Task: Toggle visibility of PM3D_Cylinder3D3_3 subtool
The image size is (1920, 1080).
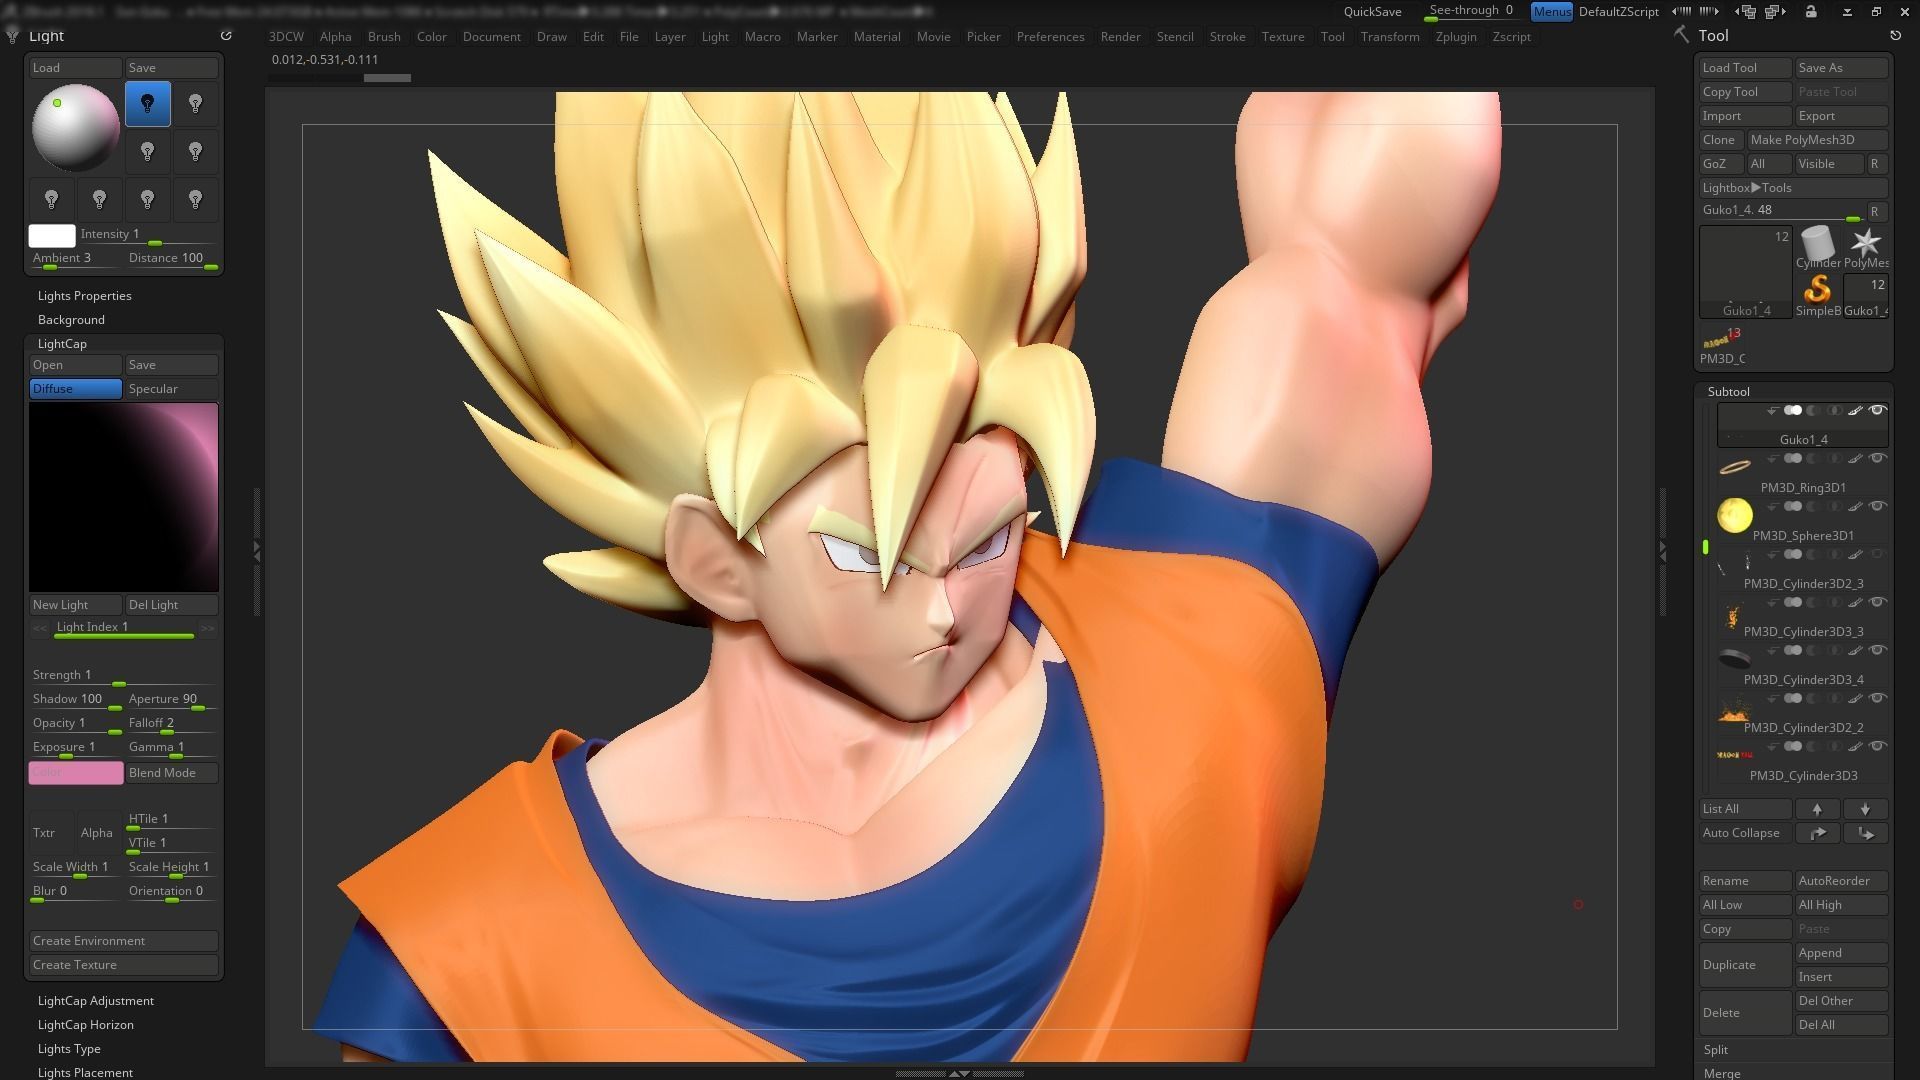Action: pos(1877,603)
